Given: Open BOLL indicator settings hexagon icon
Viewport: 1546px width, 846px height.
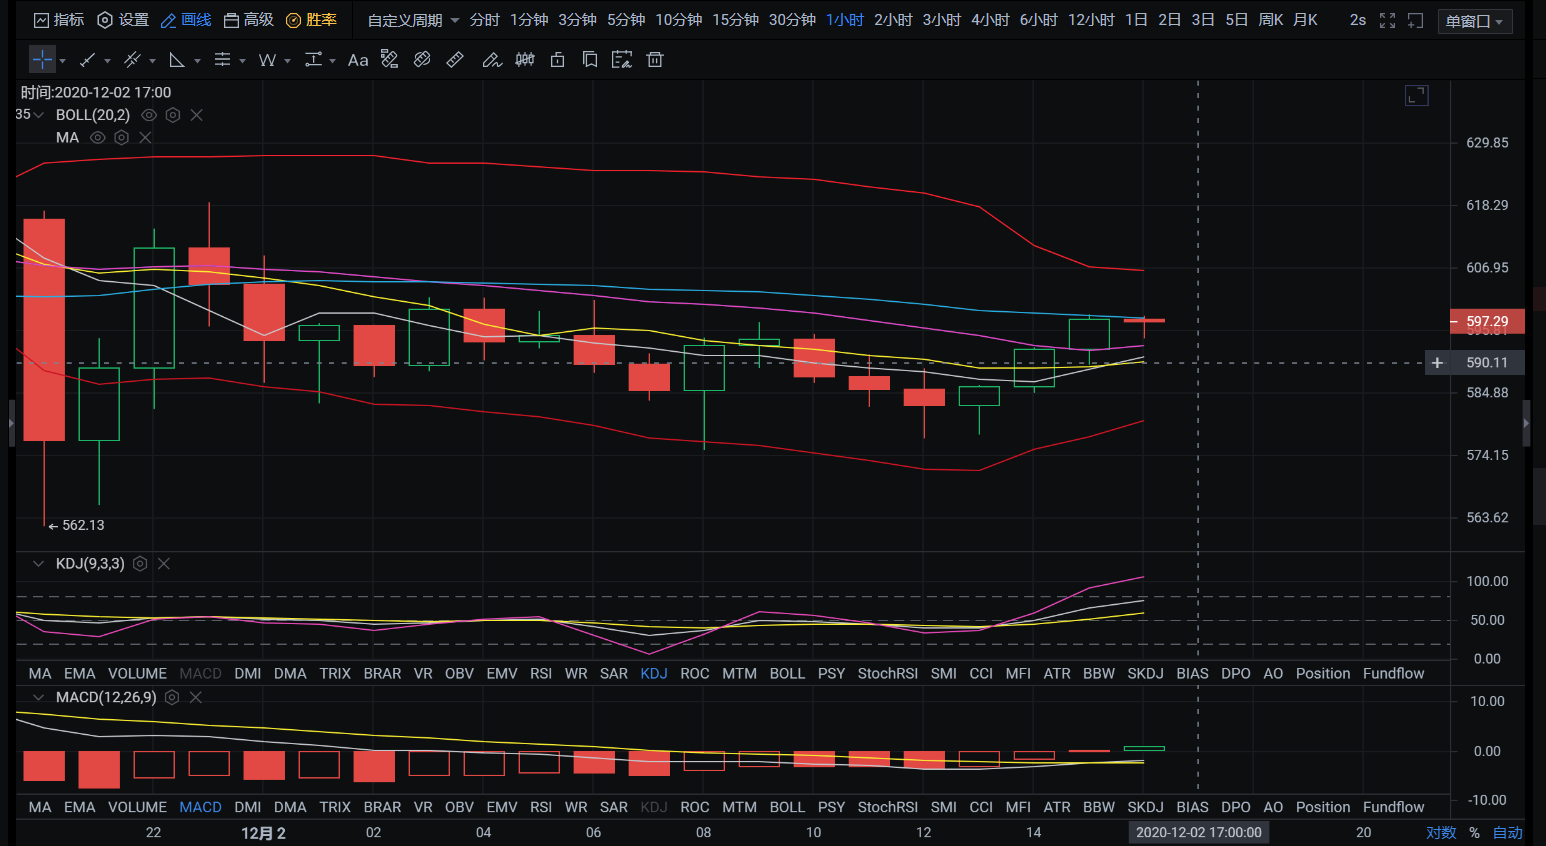Looking at the screenshot, I should click(x=173, y=115).
